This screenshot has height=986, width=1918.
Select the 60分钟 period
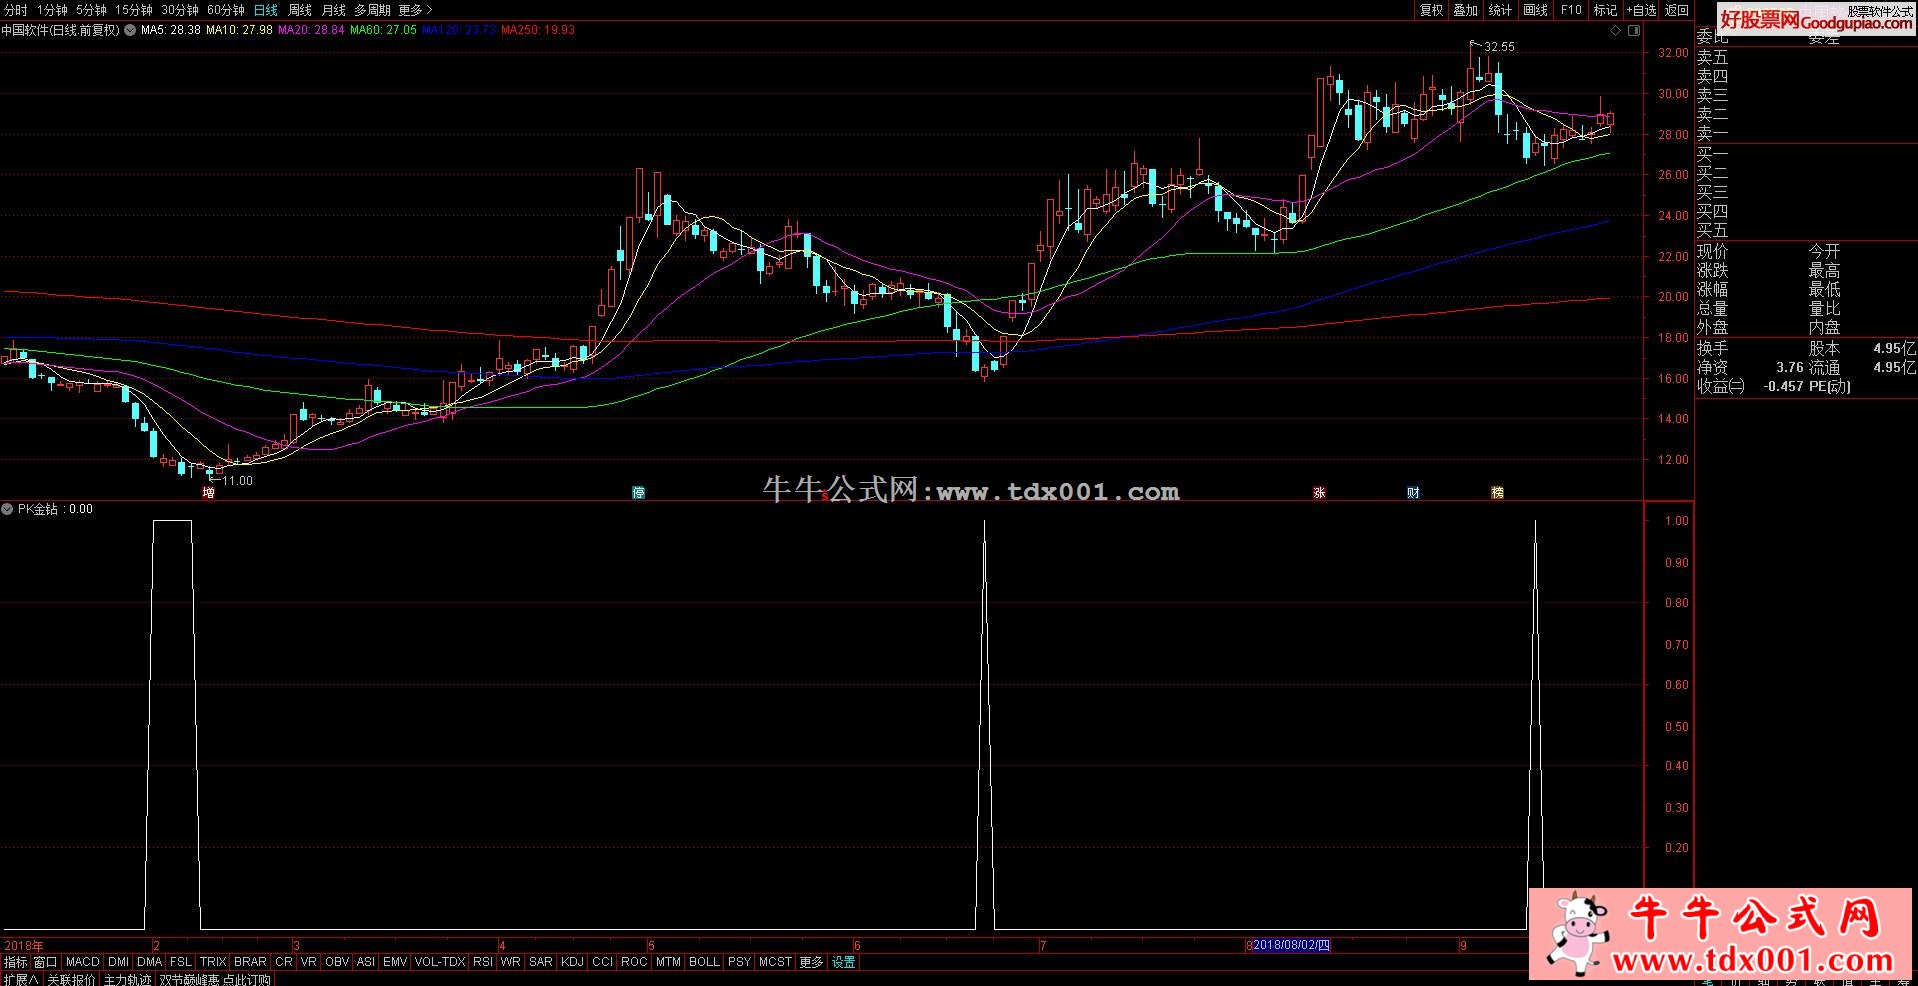(x=226, y=10)
